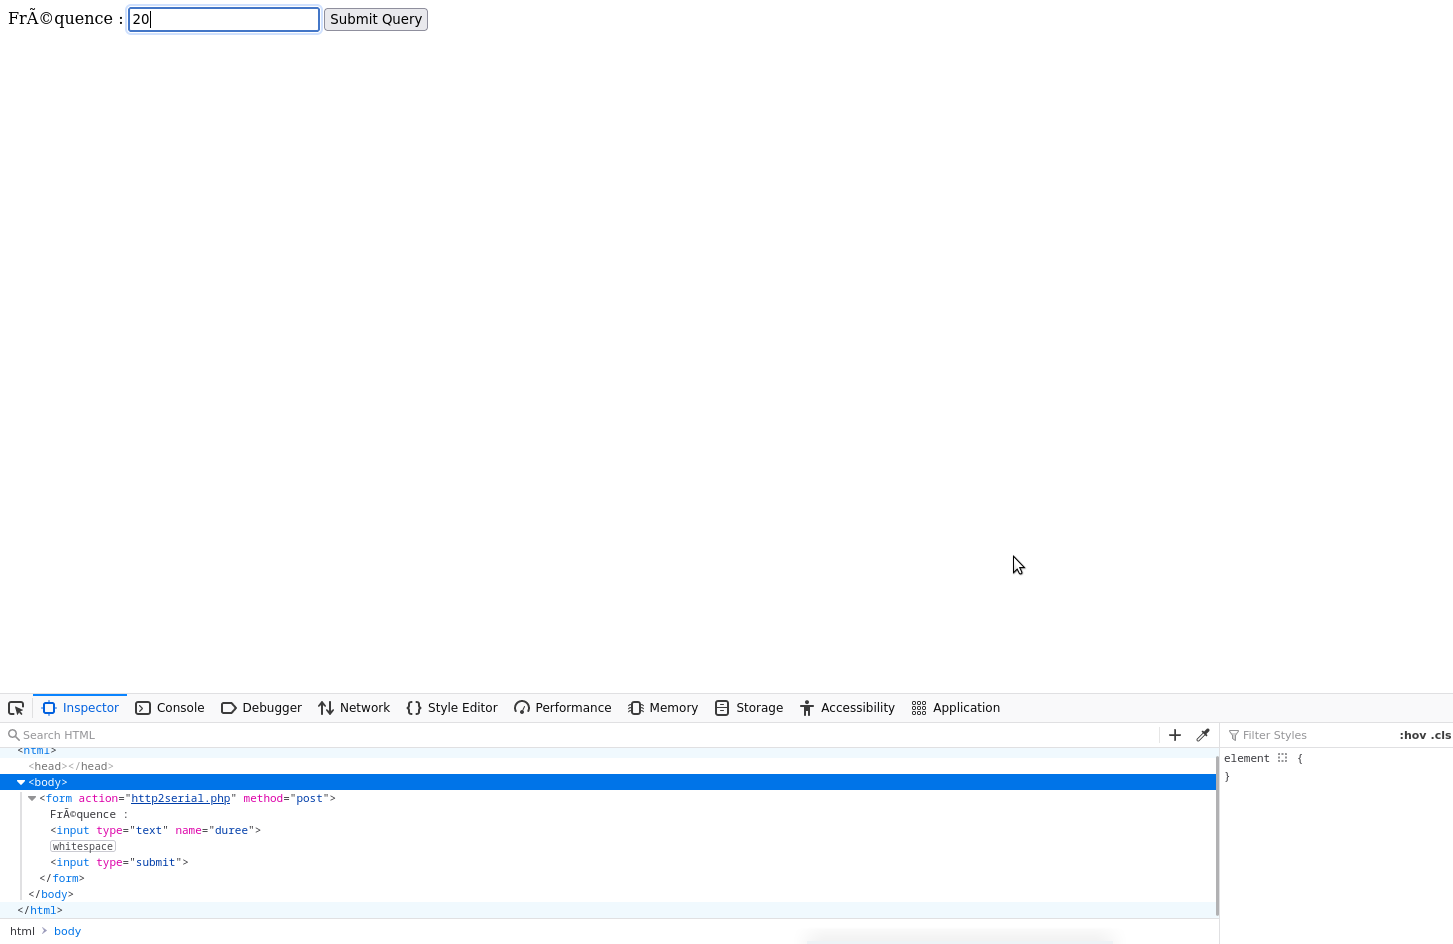Click the Style Editor braces icon
1453x944 pixels.
point(414,708)
